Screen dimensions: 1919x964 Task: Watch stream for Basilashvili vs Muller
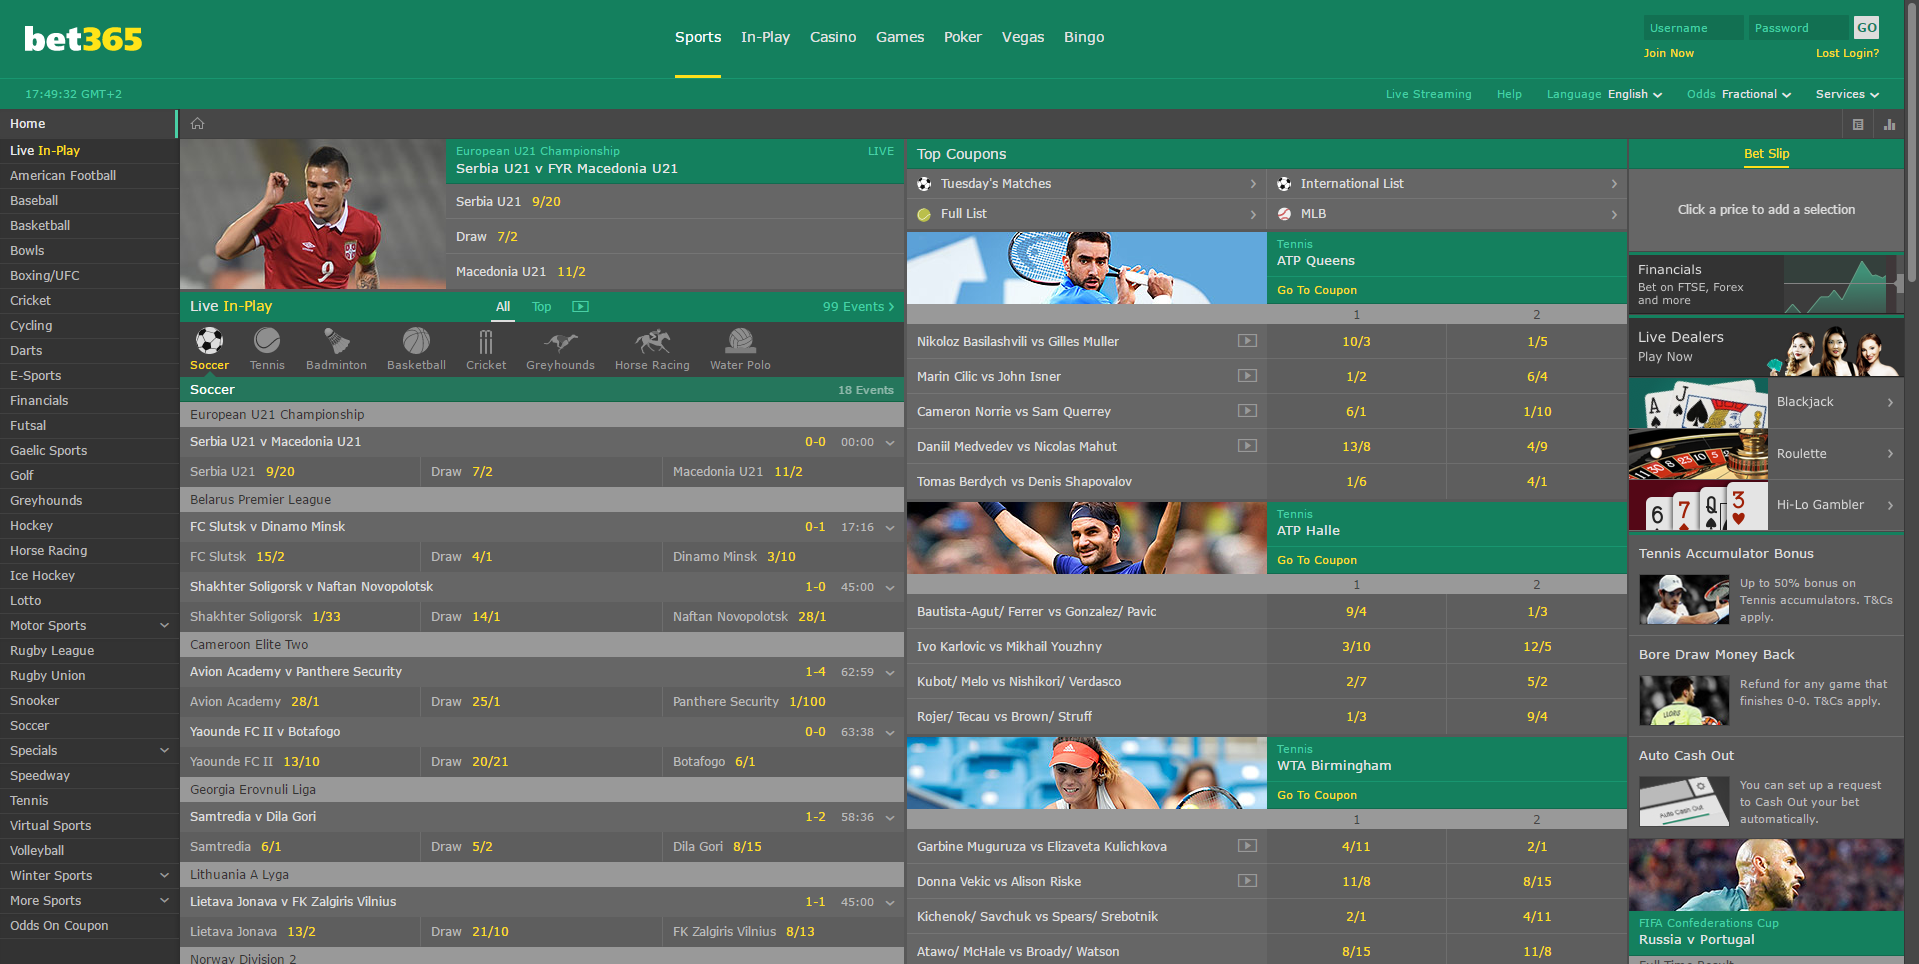[1247, 341]
